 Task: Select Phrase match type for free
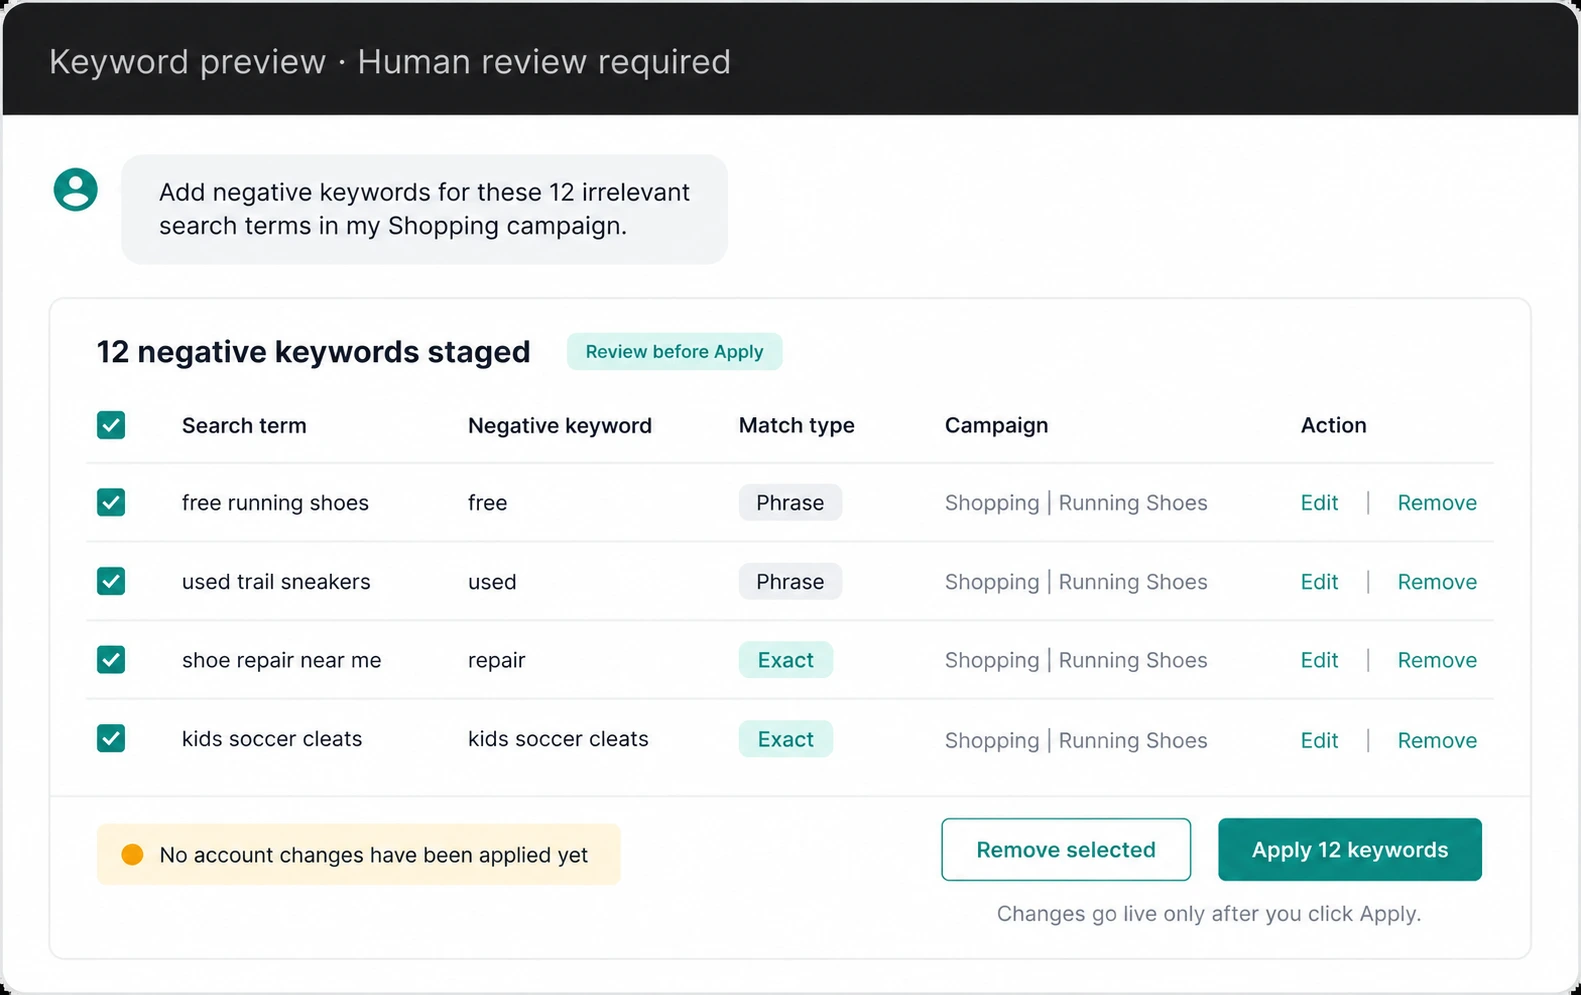pos(790,503)
